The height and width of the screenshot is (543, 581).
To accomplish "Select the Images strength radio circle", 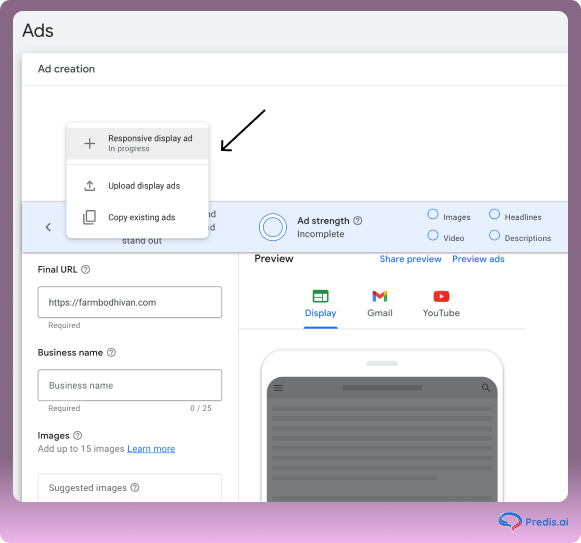I will tap(433, 214).
